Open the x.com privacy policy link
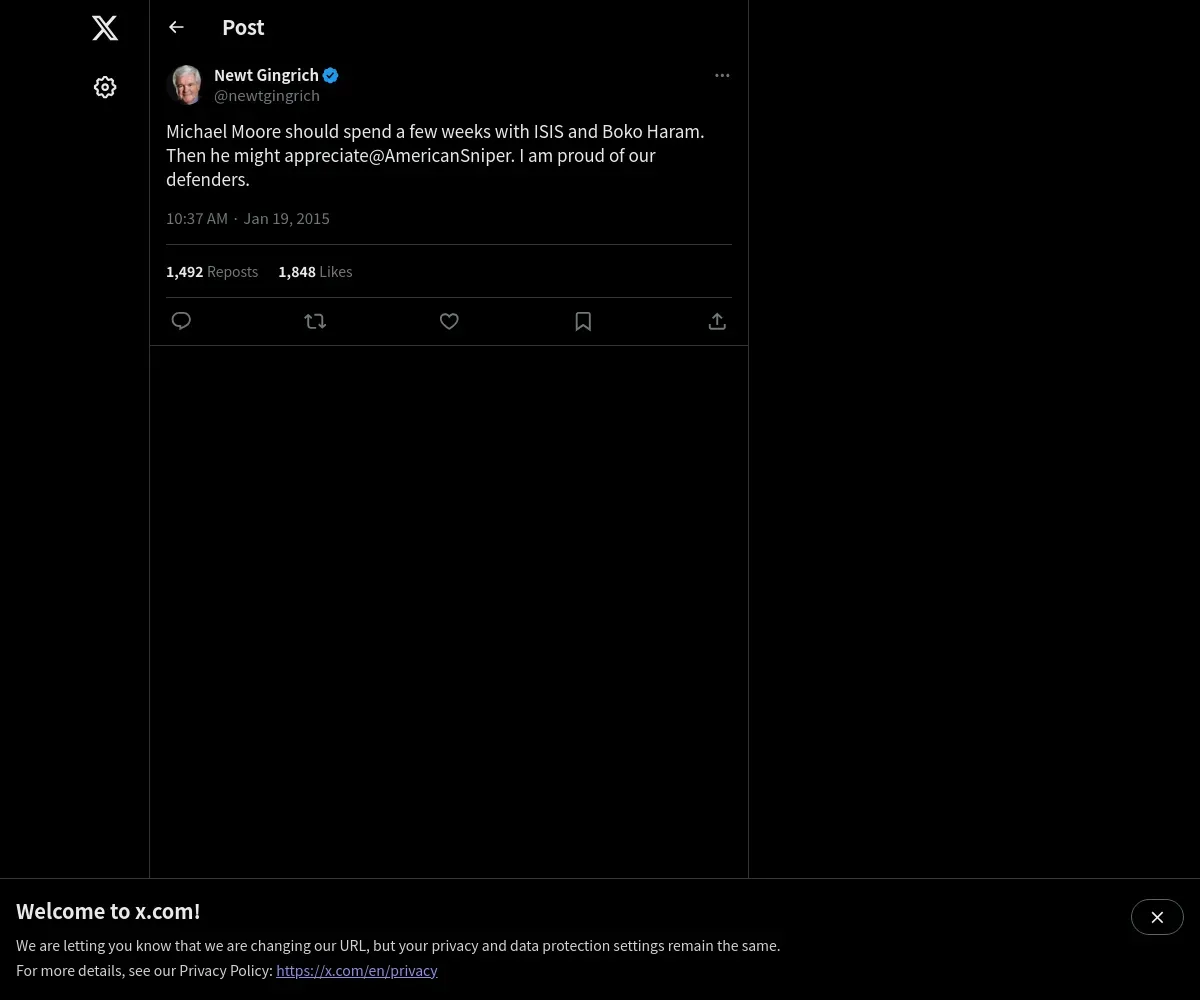This screenshot has width=1200, height=1000. pos(357,970)
